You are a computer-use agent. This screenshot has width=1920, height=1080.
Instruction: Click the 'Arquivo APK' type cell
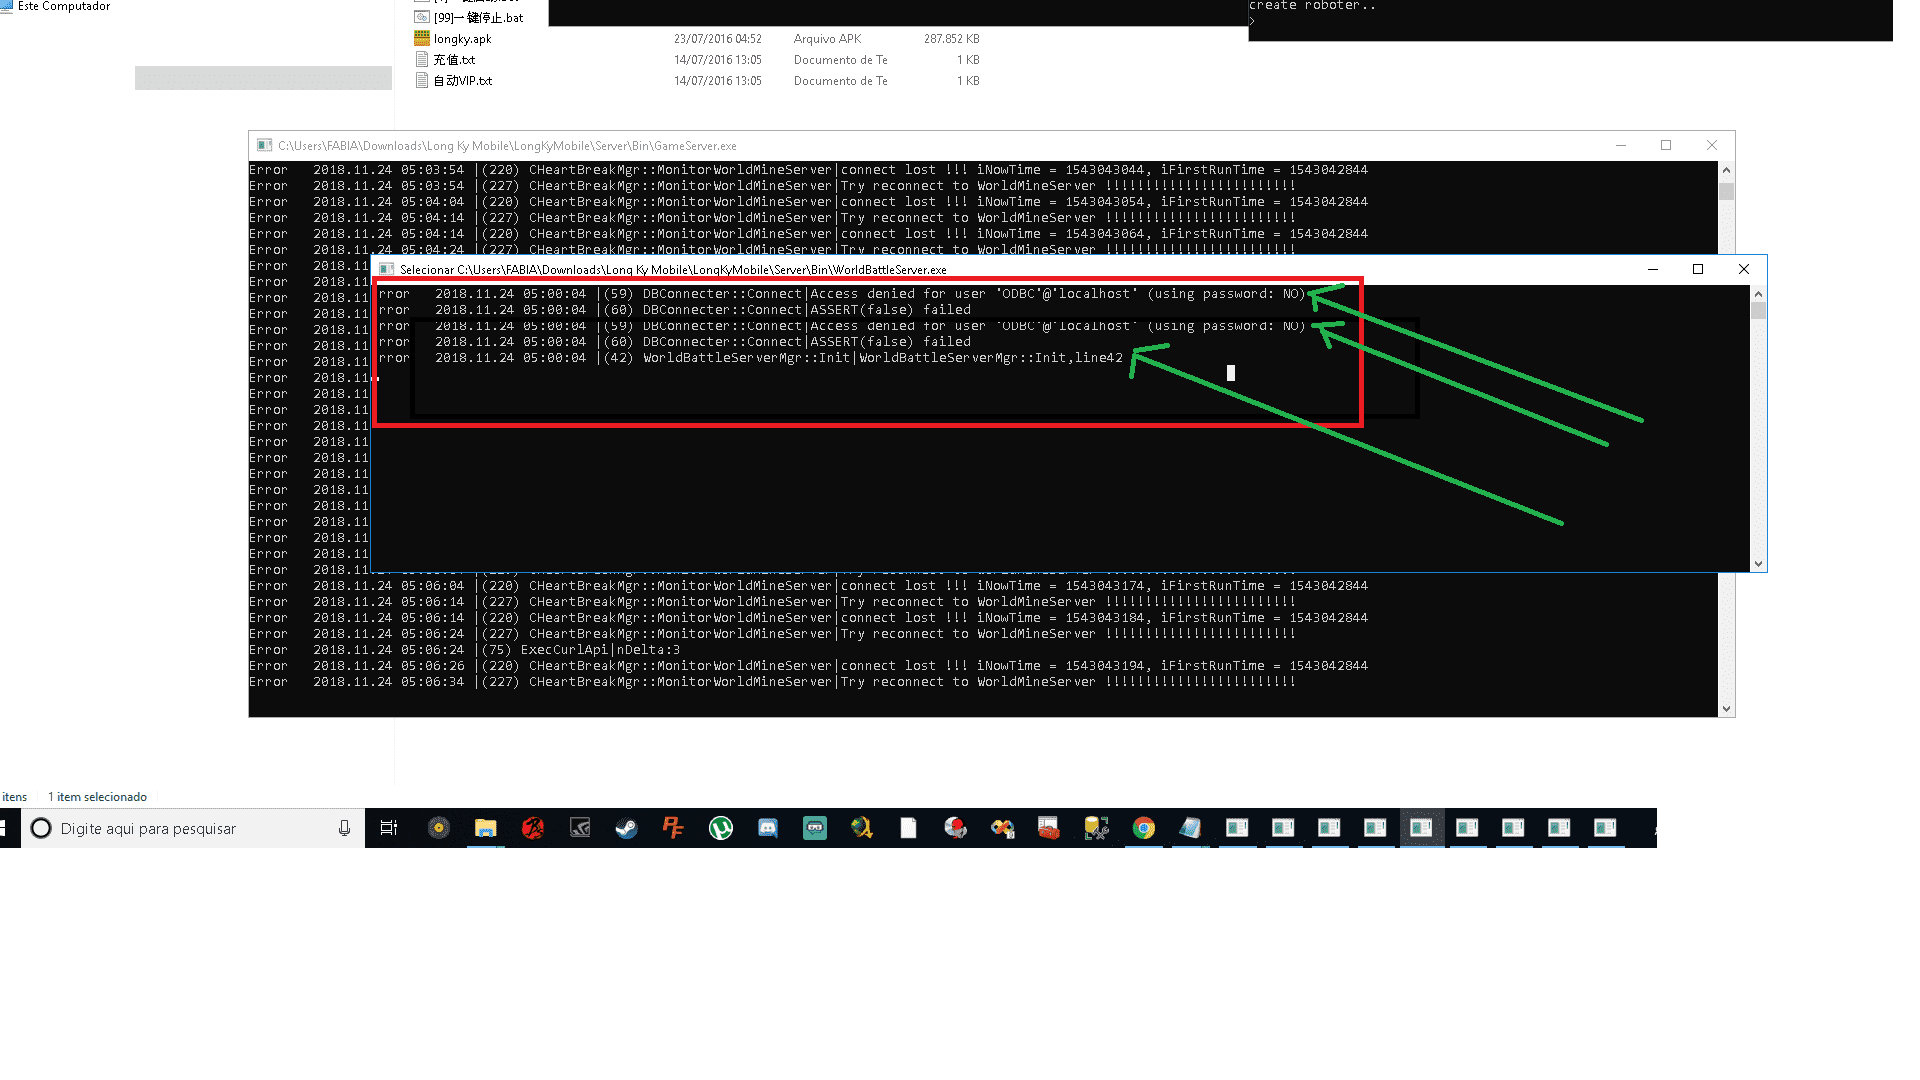[827, 39]
